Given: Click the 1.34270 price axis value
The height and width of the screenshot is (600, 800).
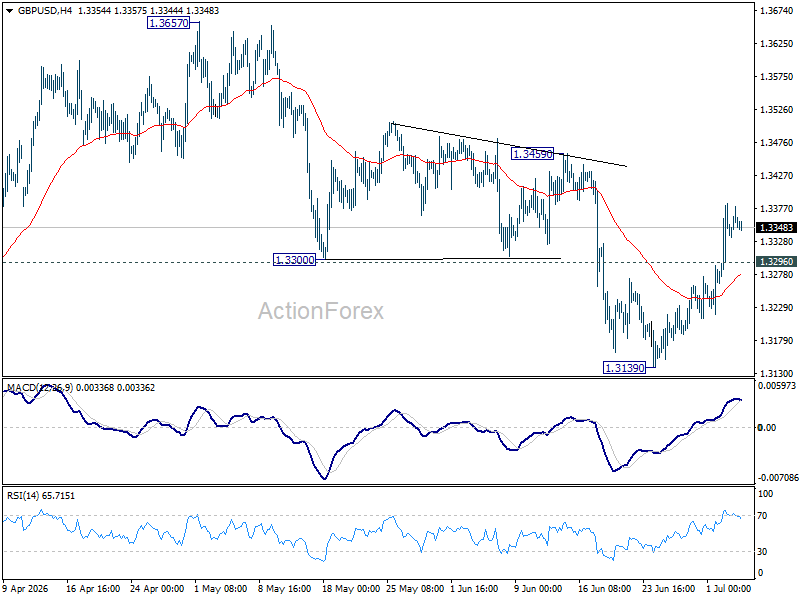Looking at the screenshot, I should tap(776, 176).
